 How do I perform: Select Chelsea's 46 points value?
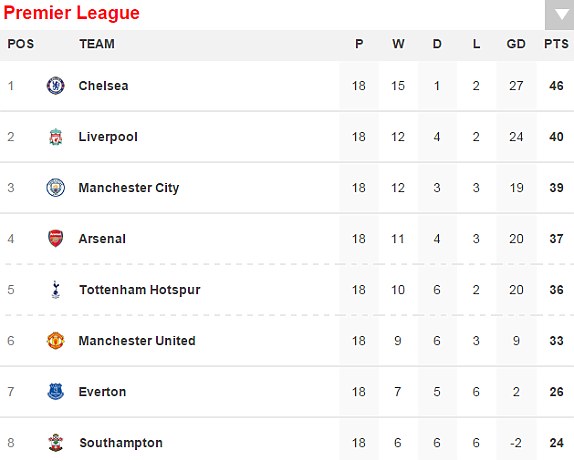(556, 86)
